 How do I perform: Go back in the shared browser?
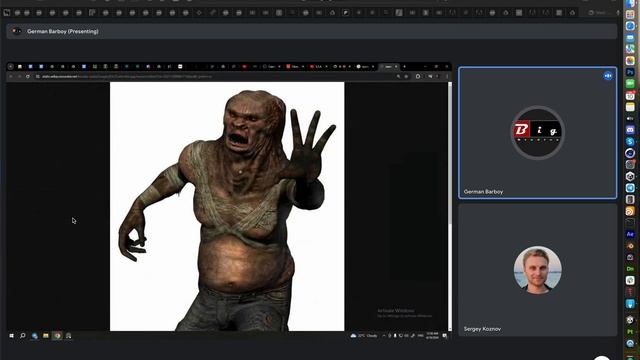pos(11,76)
